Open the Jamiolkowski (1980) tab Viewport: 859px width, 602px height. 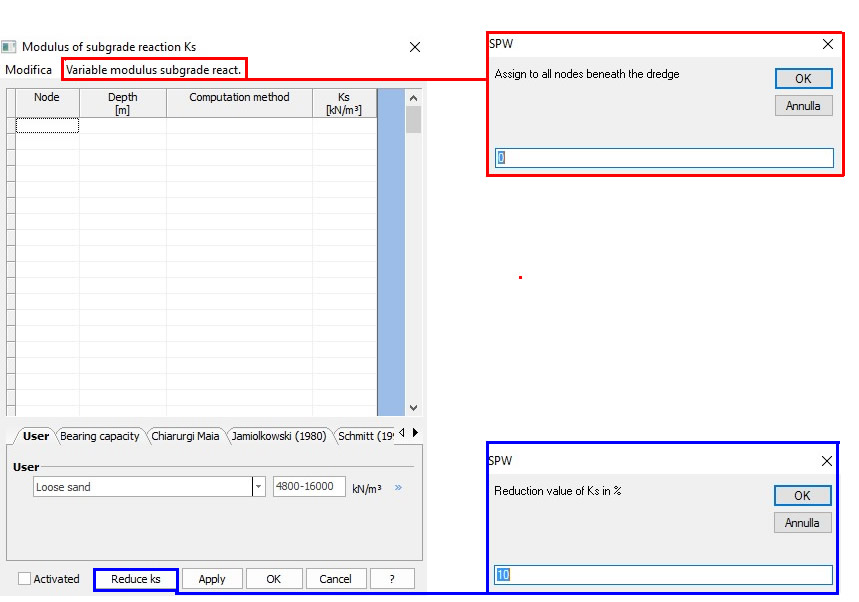pyautogui.click(x=278, y=436)
